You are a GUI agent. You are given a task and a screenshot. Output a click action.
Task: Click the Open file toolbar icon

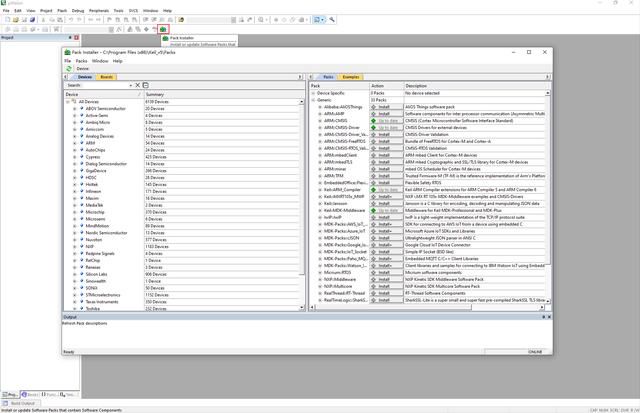[16, 20]
